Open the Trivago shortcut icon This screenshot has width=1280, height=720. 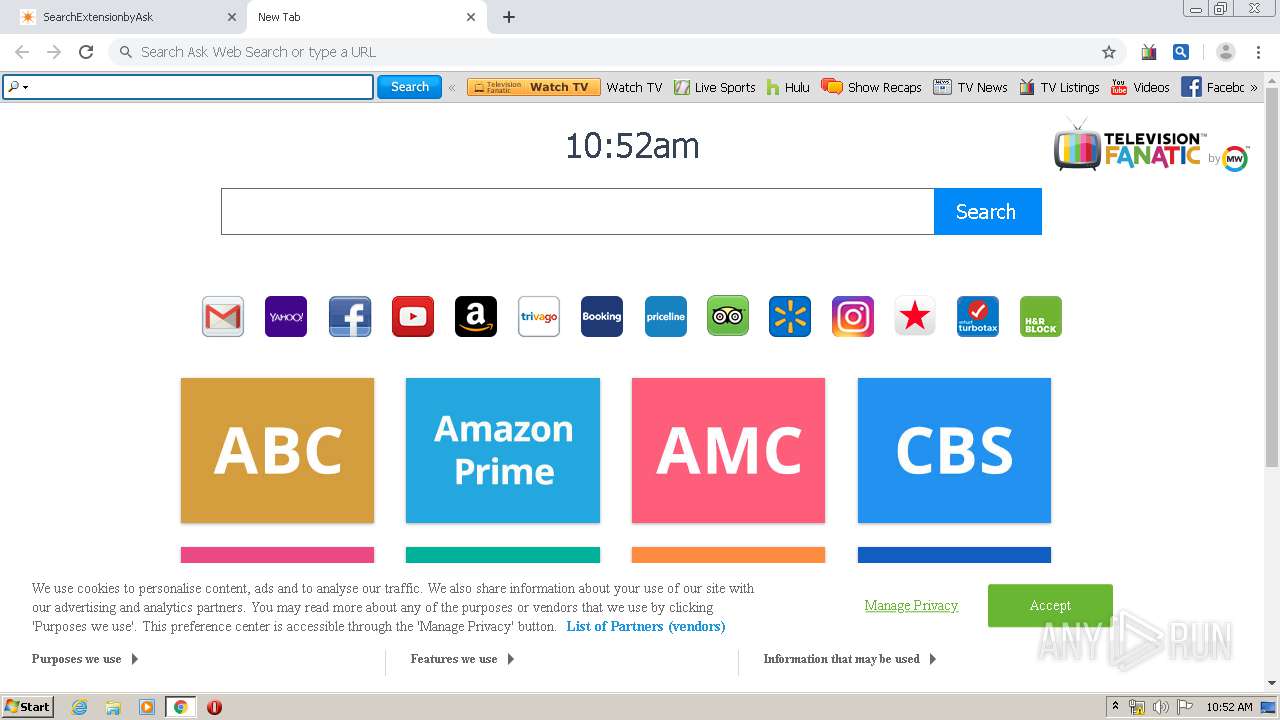pos(539,317)
